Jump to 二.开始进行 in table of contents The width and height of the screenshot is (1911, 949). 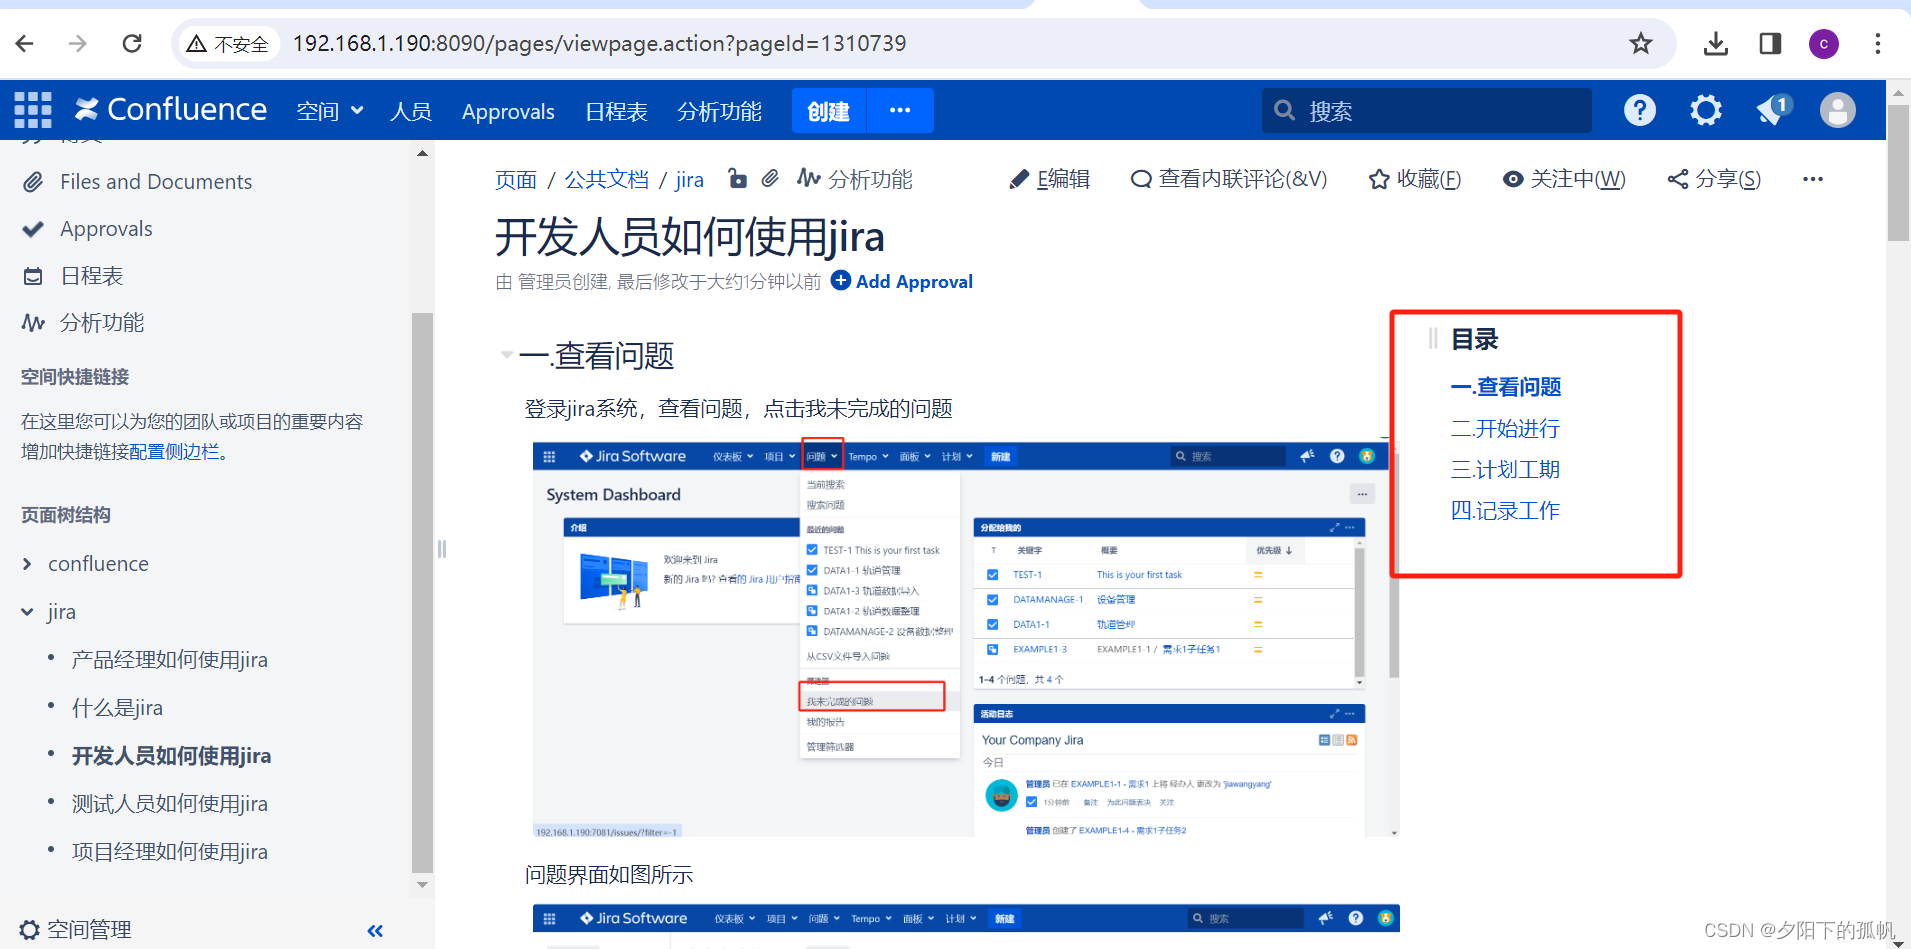pos(1505,429)
